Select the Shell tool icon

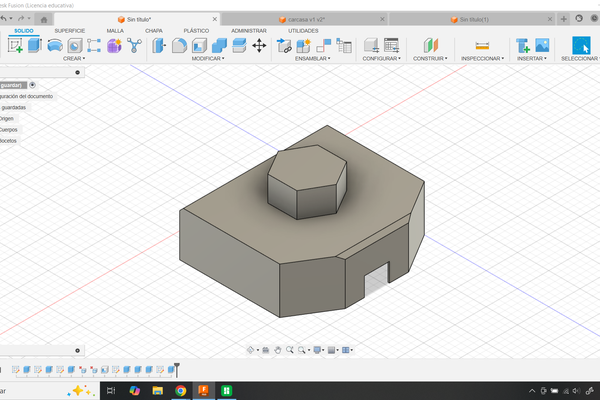pyautogui.click(x=199, y=45)
